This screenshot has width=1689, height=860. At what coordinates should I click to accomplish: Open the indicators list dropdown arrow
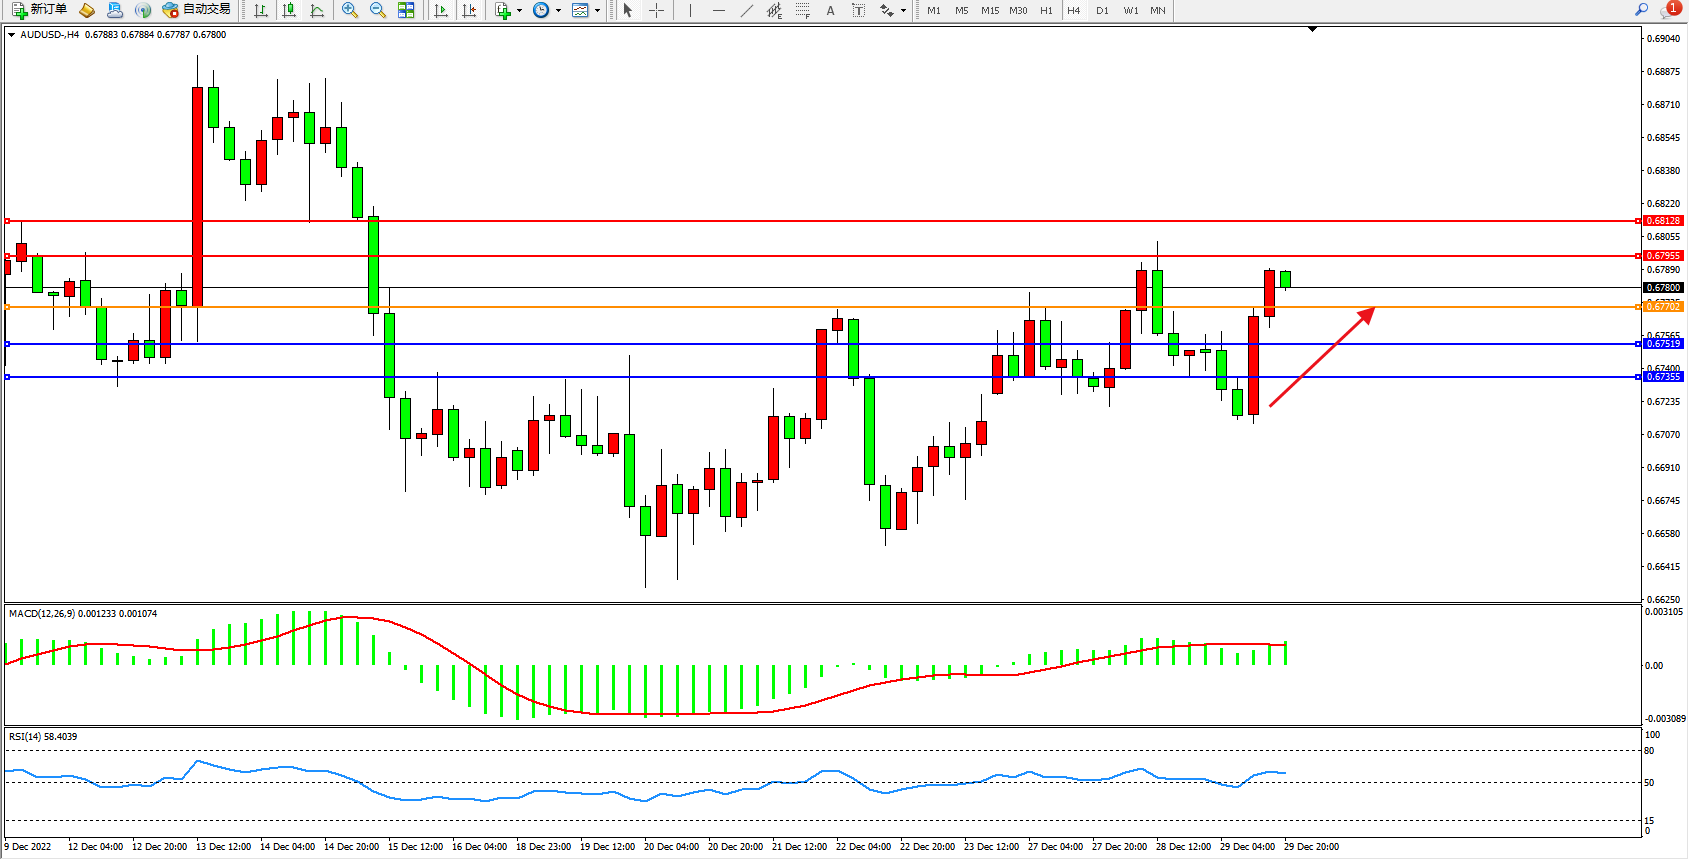click(519, 11)
